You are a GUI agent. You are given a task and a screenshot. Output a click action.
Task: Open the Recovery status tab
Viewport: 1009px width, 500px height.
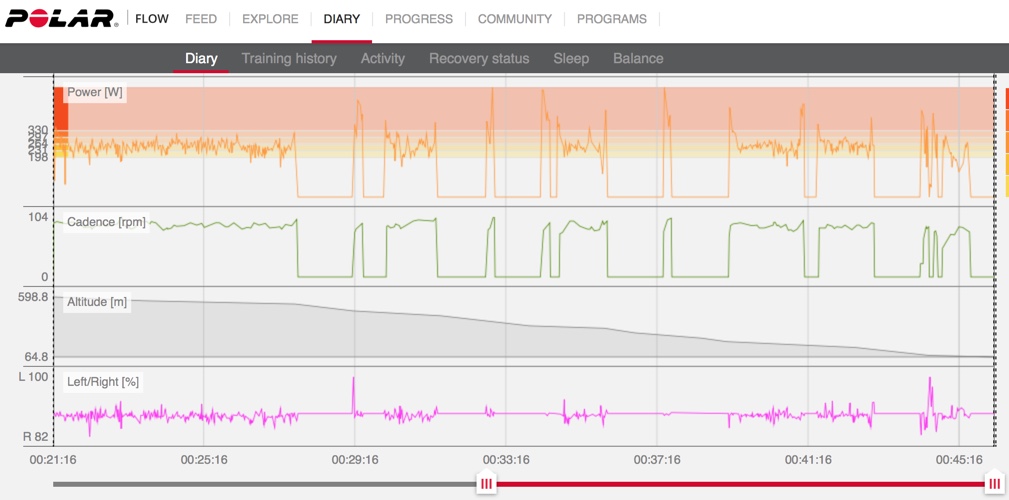point(479,58)
